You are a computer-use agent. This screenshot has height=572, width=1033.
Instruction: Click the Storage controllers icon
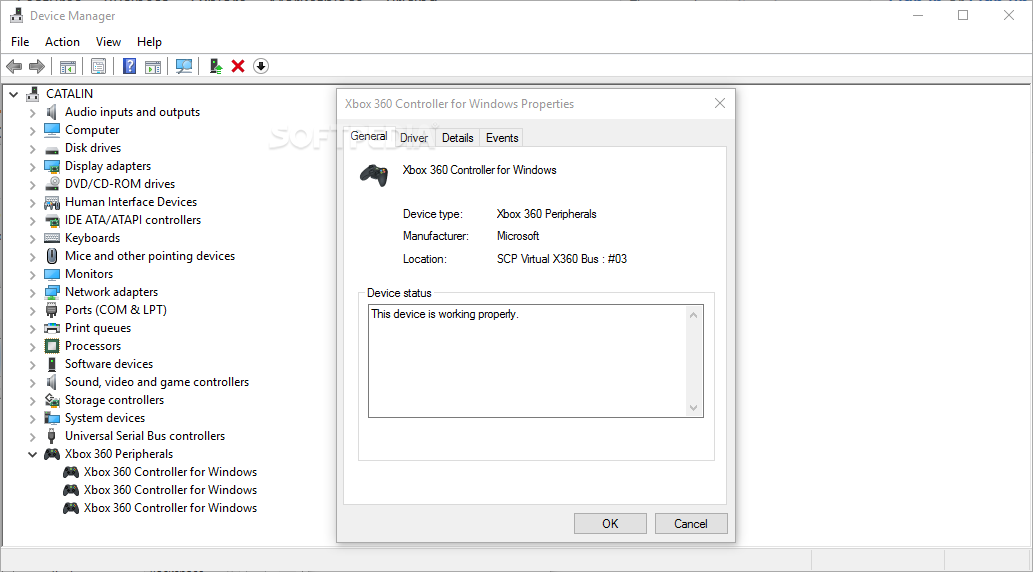(51, 400)
